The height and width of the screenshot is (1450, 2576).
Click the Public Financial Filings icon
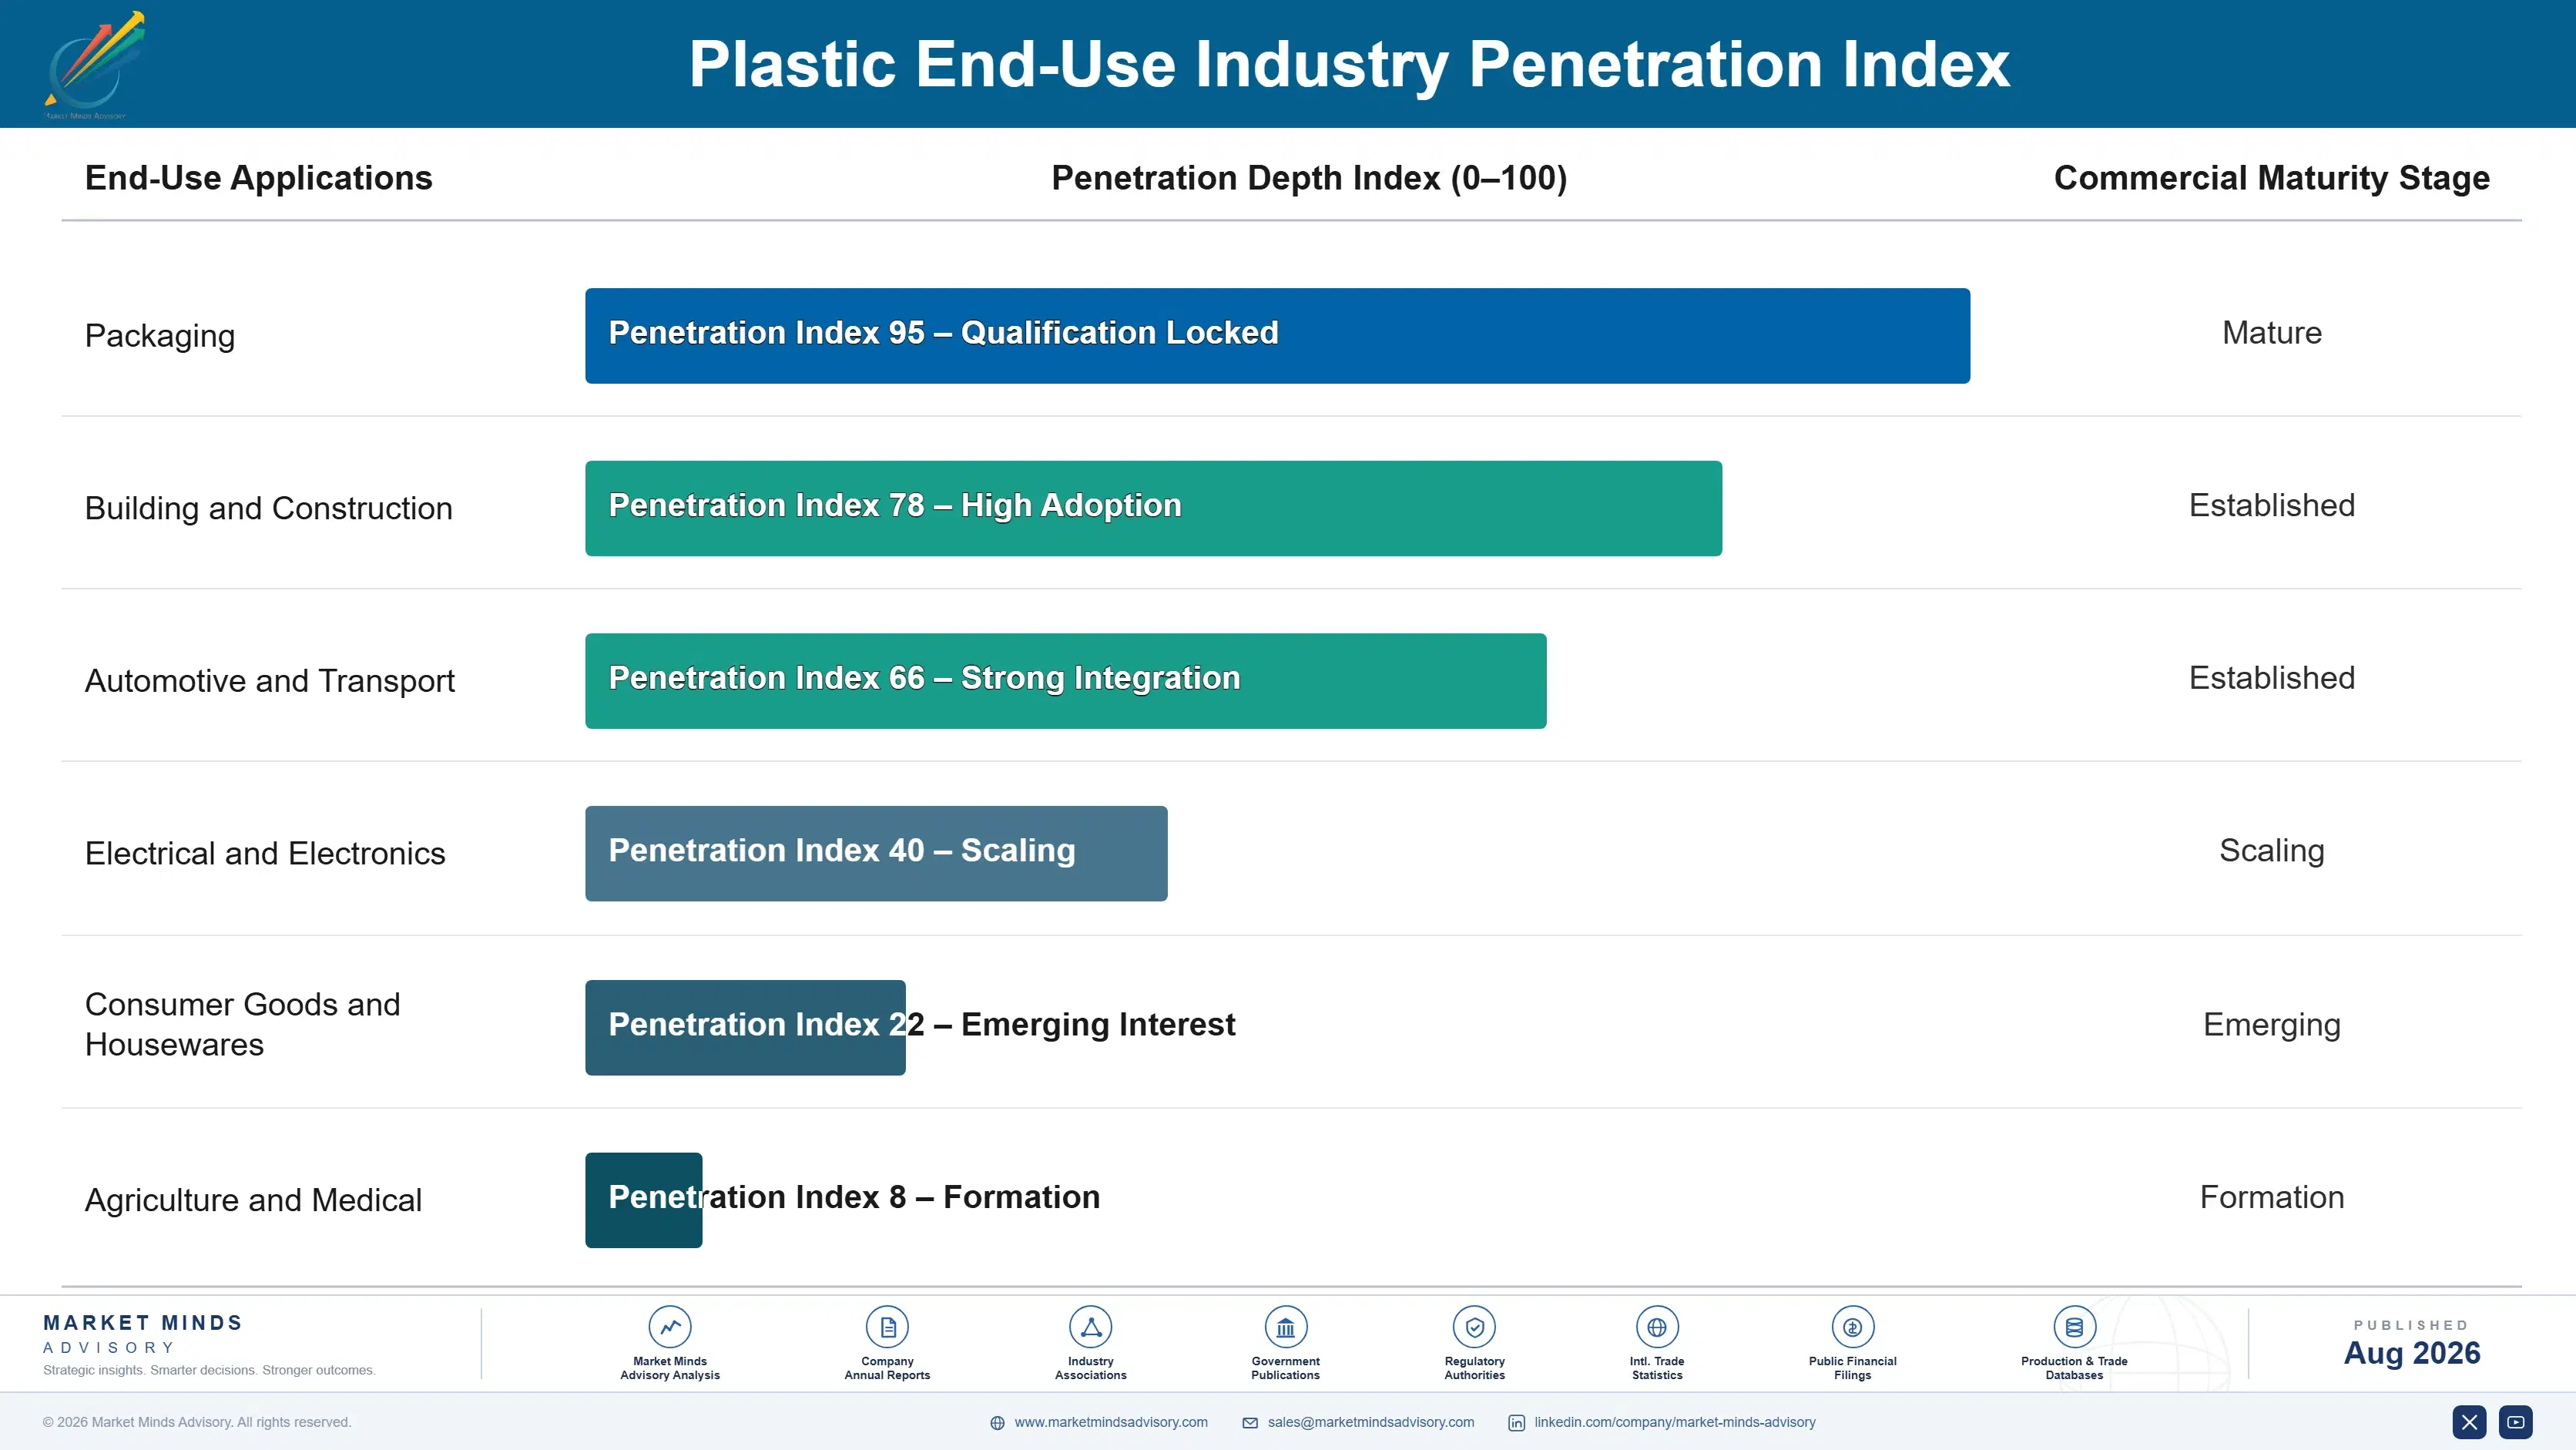[x=1852, y=1327]
